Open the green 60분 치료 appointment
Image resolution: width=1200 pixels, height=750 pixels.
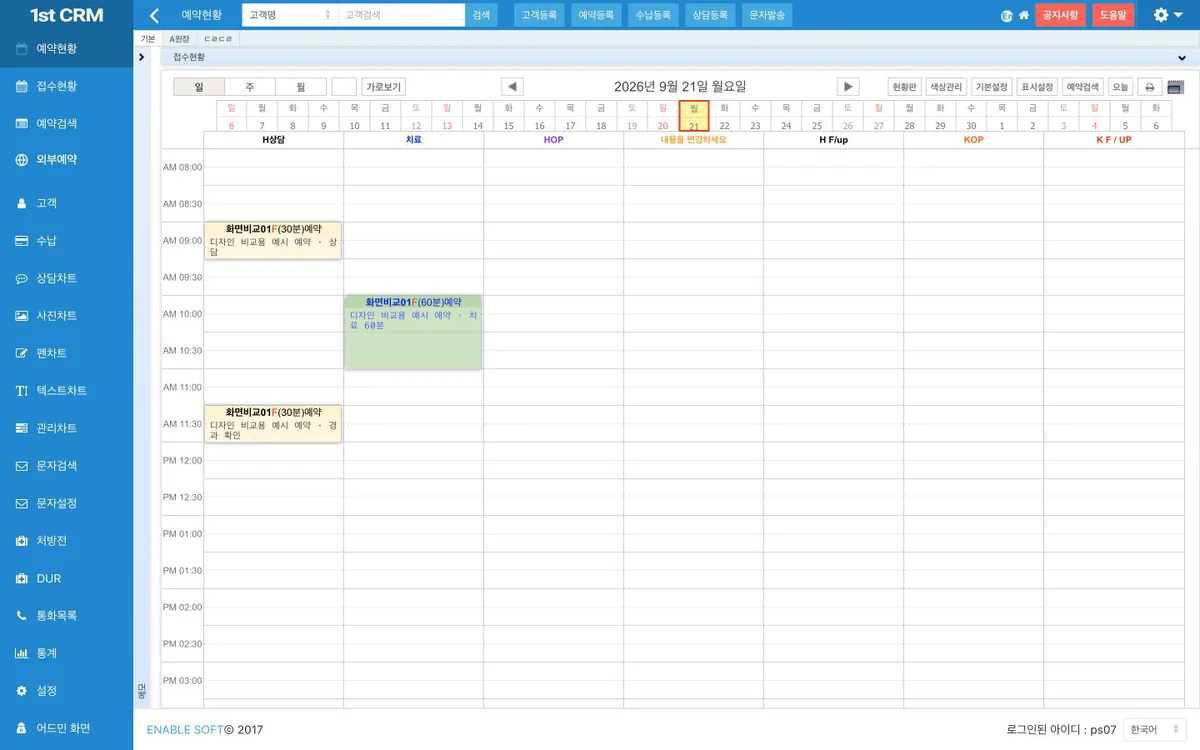tap(413, 332)
